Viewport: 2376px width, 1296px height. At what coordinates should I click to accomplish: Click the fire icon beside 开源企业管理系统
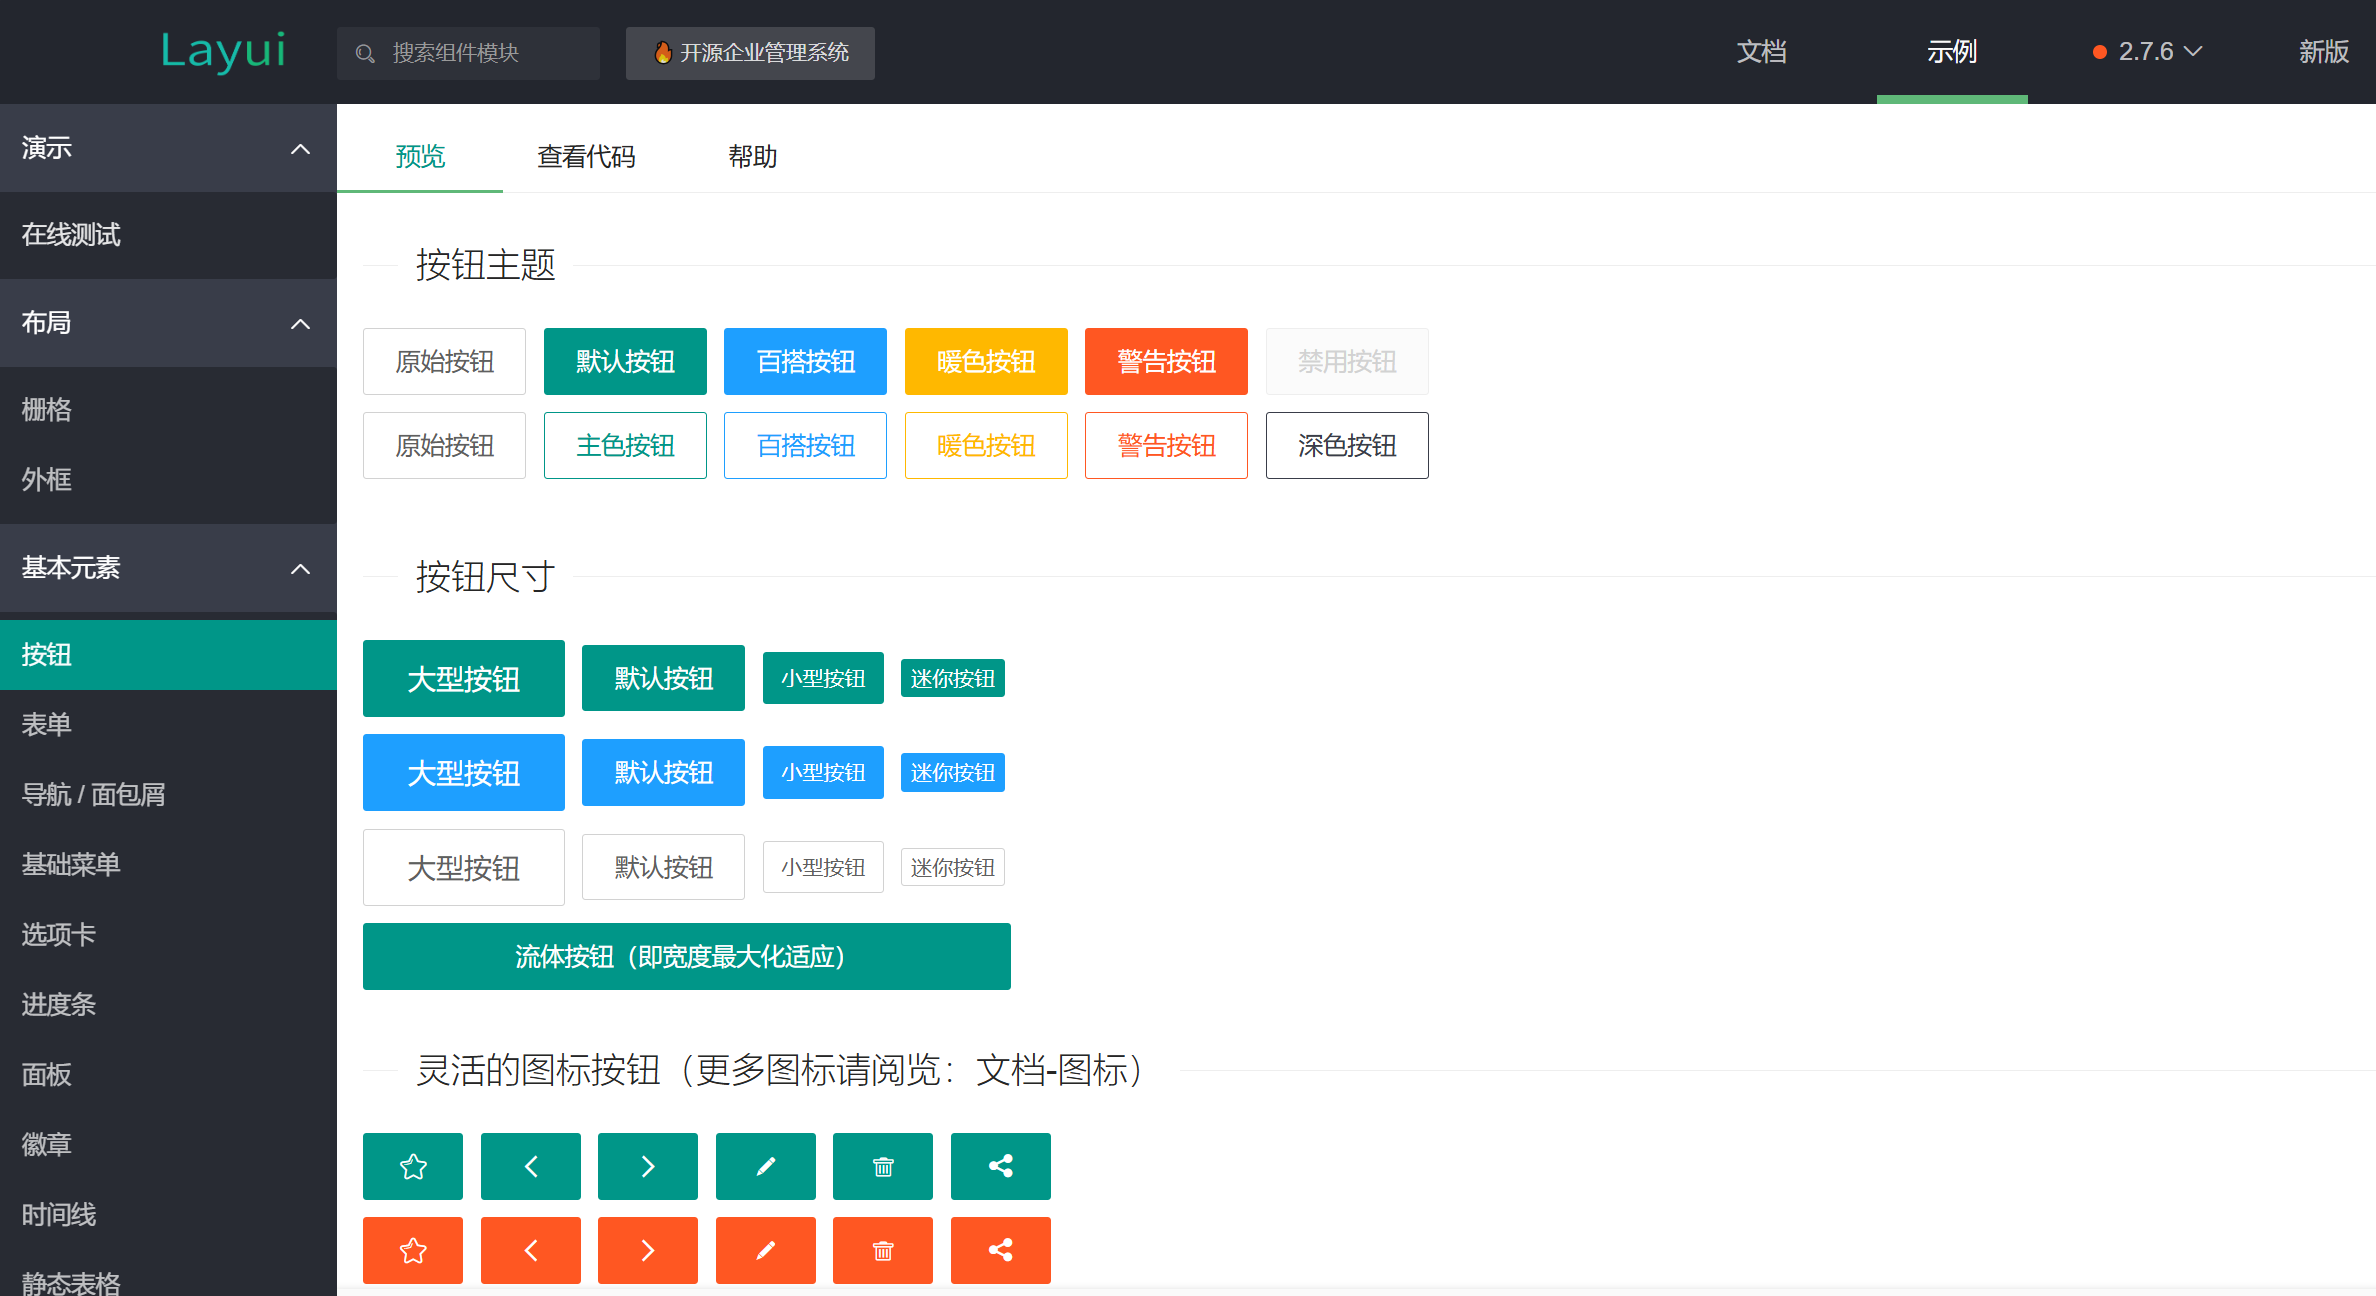pos(664,53)
